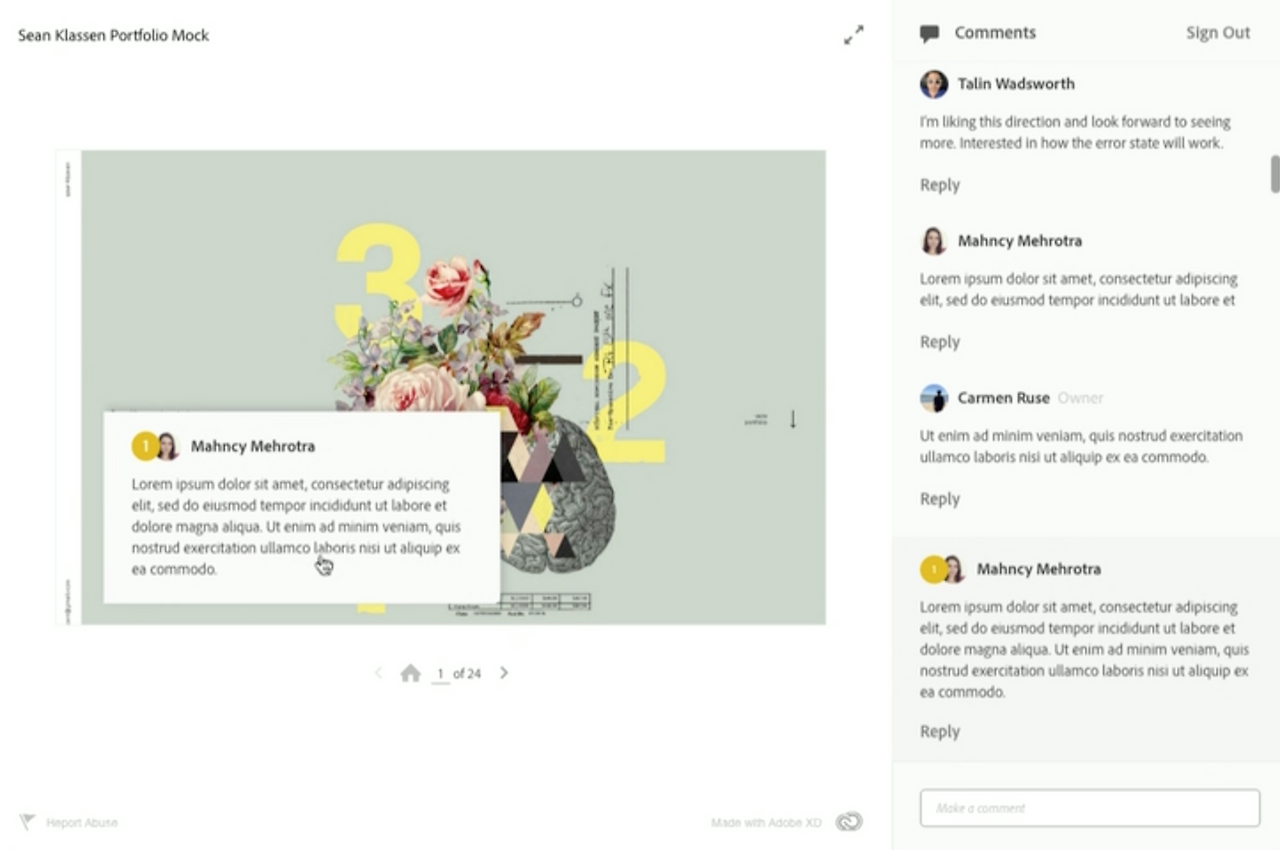Reply to Carmen Ruse's comment
This screenshot has width=1280, height=850.
click(x=940, y=499)
